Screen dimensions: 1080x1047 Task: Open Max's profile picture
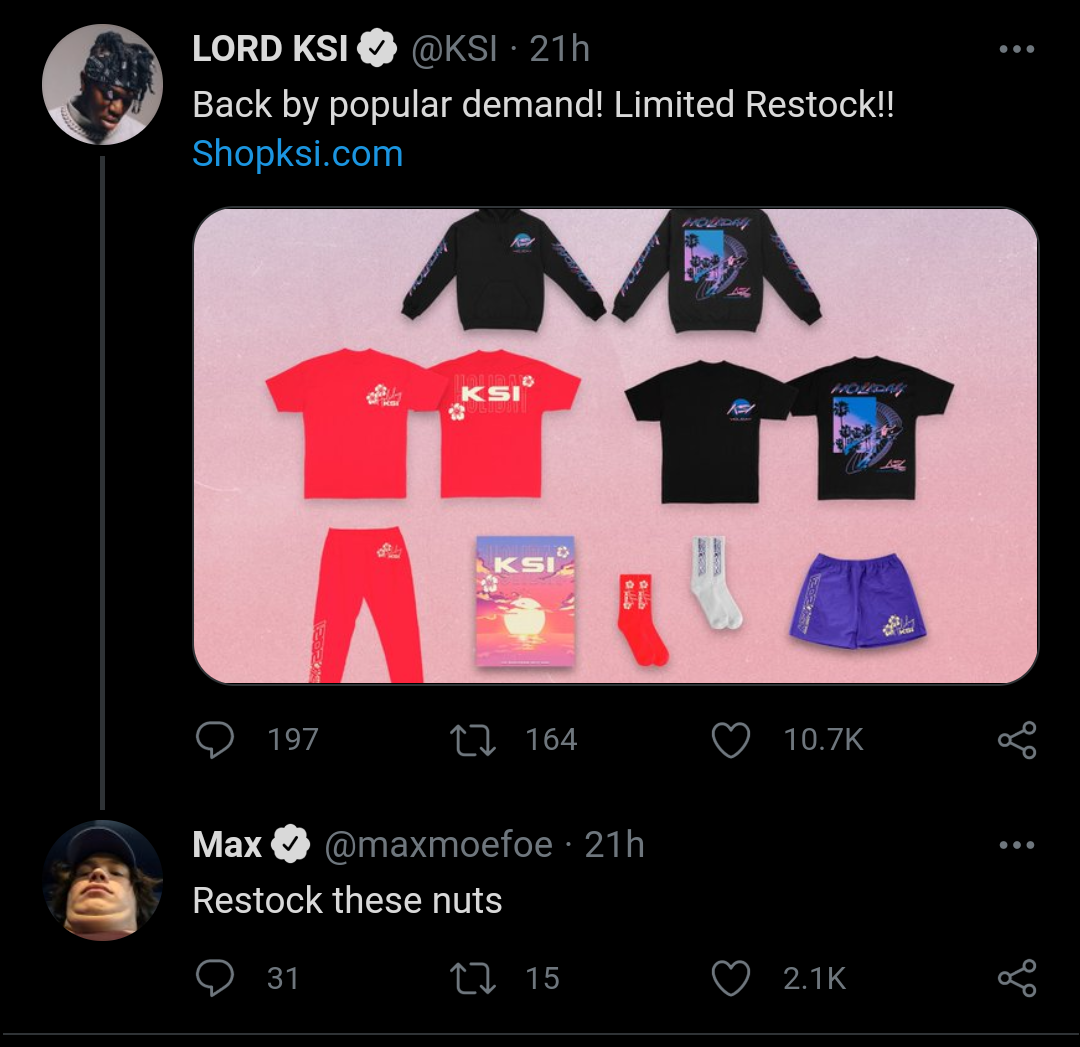click(102, 880)
